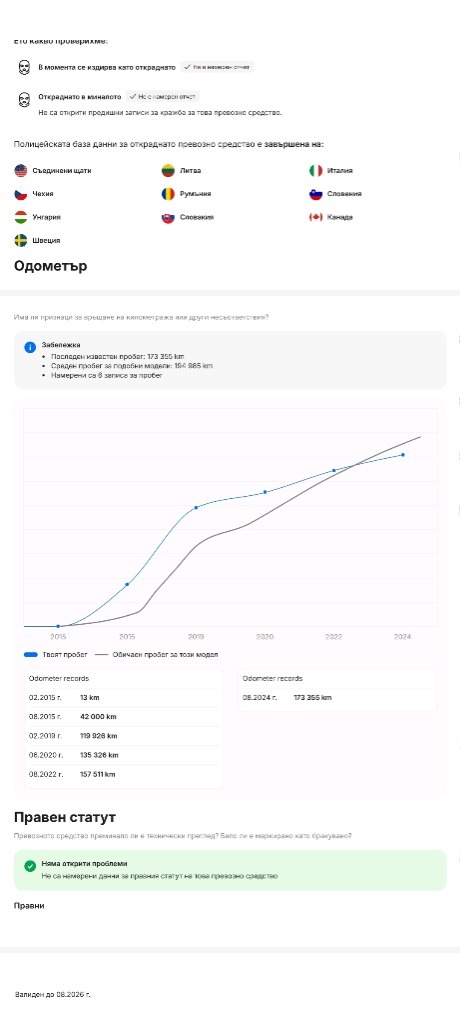Select the 08.2022 г. odometer record row

click(123, 775)
